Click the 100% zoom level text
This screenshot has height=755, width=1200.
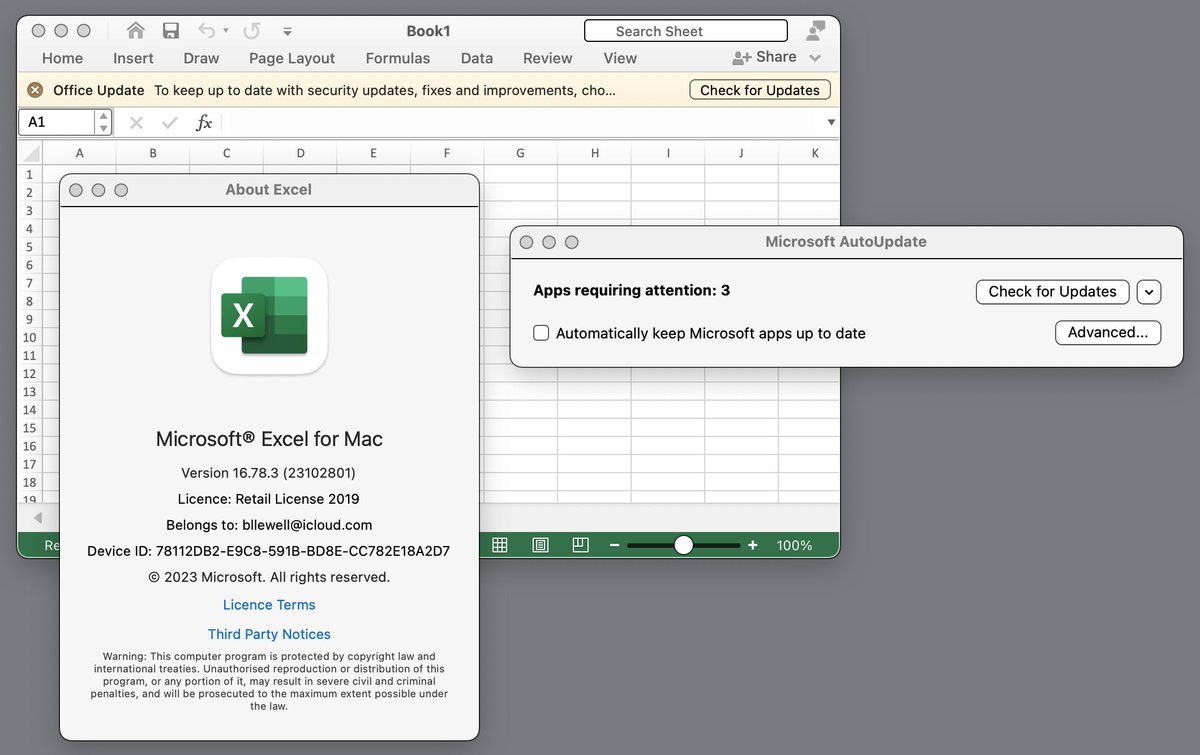coord(795,545)
